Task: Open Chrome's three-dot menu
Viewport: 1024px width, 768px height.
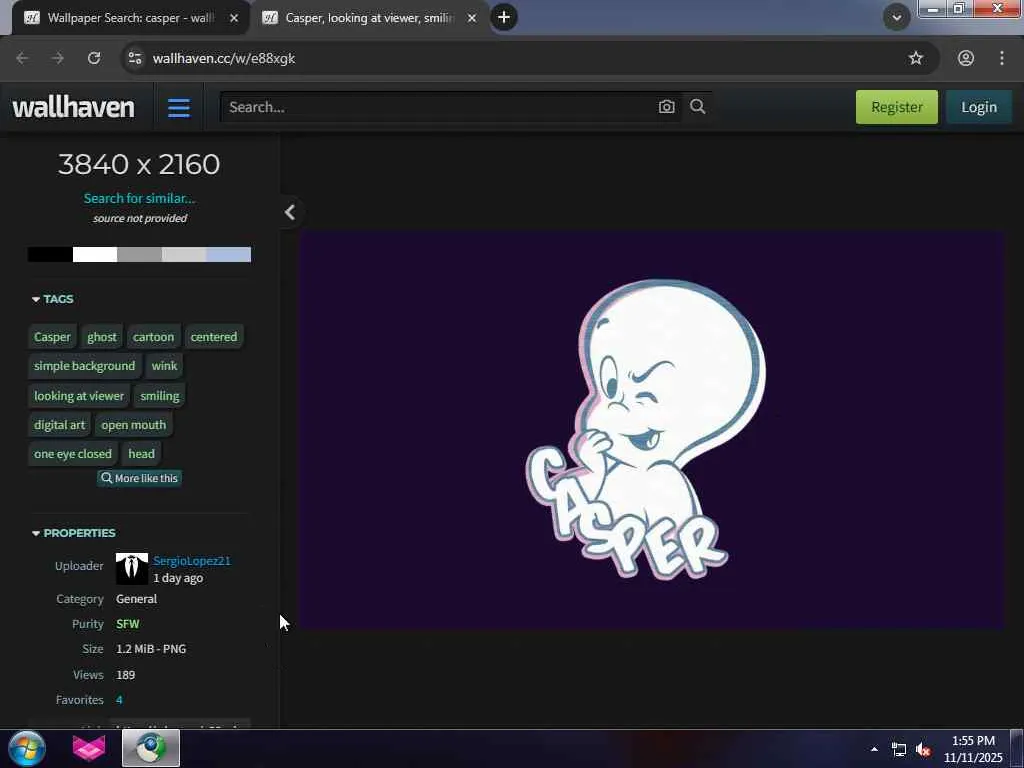Action: (1002, 58)
